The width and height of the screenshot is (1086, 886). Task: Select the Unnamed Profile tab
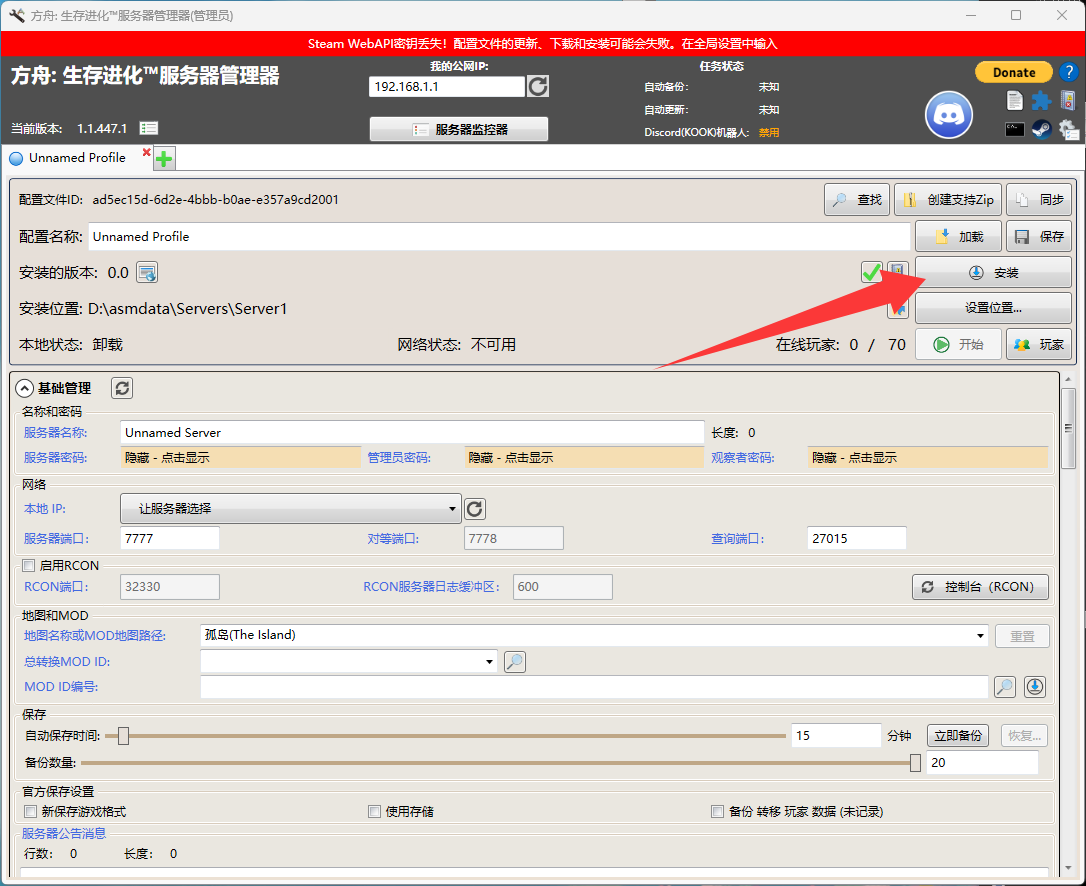(77, 158)
